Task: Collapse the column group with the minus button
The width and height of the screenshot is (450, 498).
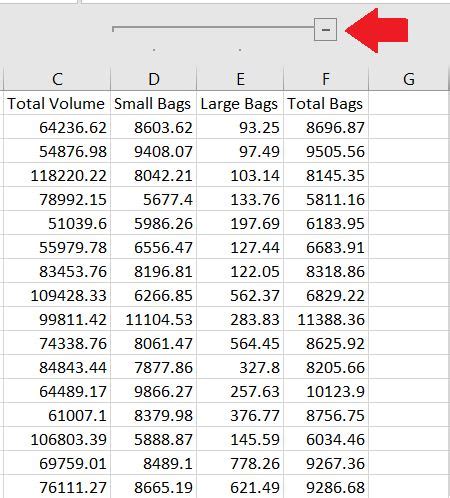Action: 325,30
